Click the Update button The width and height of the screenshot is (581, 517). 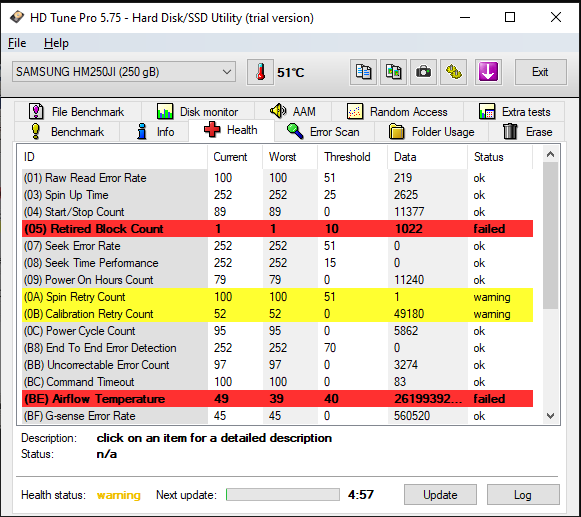pyautogui.click(x=440, y=495)
